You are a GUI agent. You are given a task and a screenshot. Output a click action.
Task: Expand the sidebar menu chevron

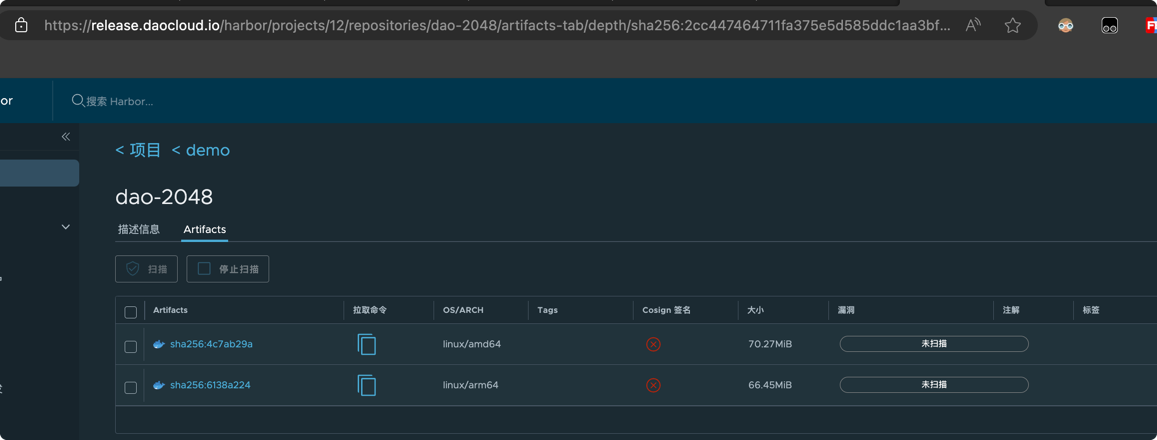(x=66, y=227)
